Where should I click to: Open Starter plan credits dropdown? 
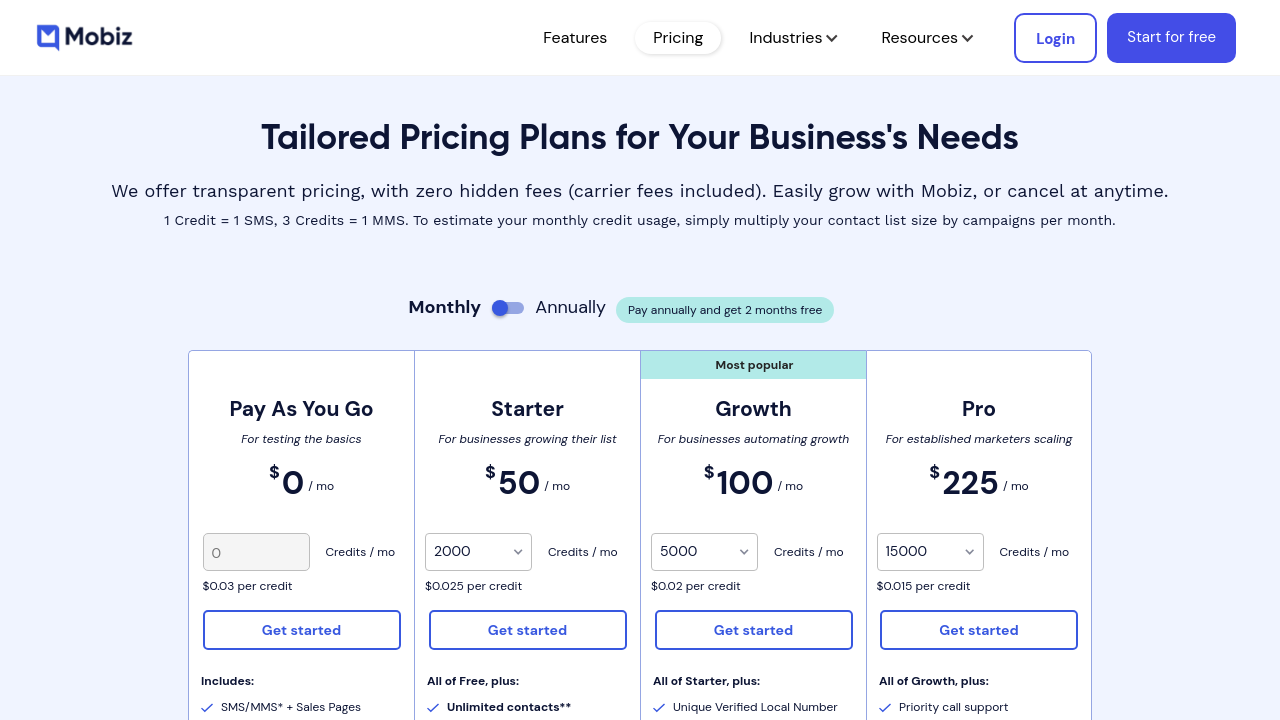478,552
